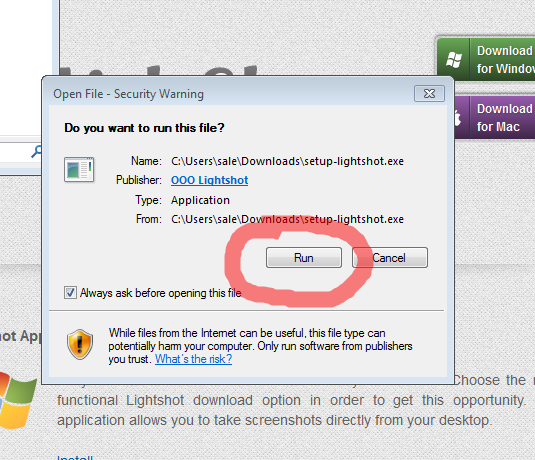The image size is (535, 460).
Task: Click the Always ask before opening this file label
Action: [x=160, y=293]
